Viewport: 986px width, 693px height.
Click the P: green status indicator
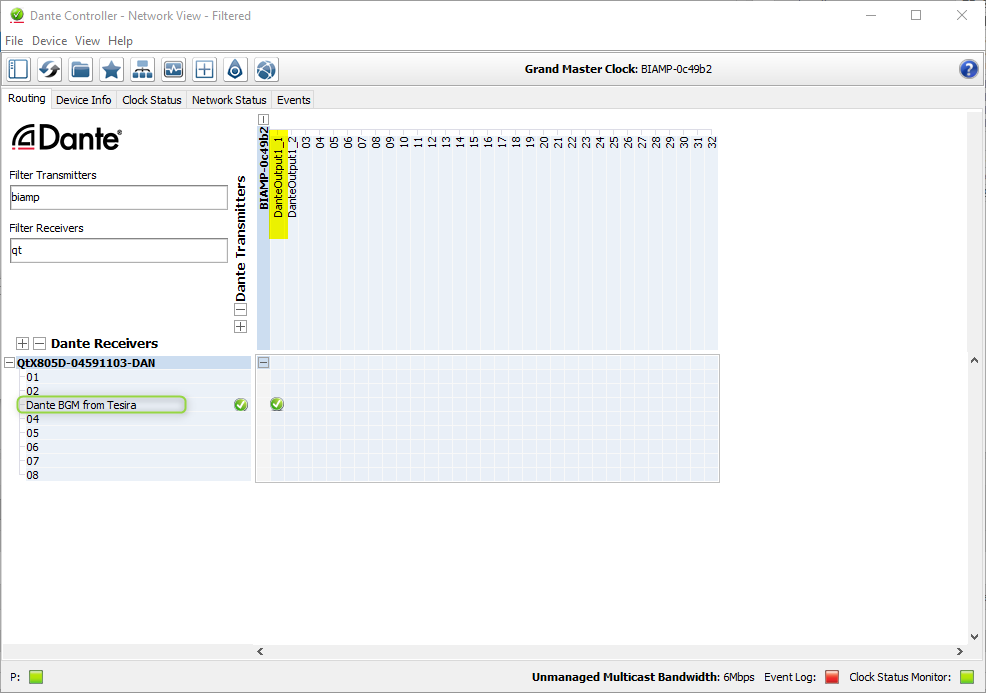point(36,677)
